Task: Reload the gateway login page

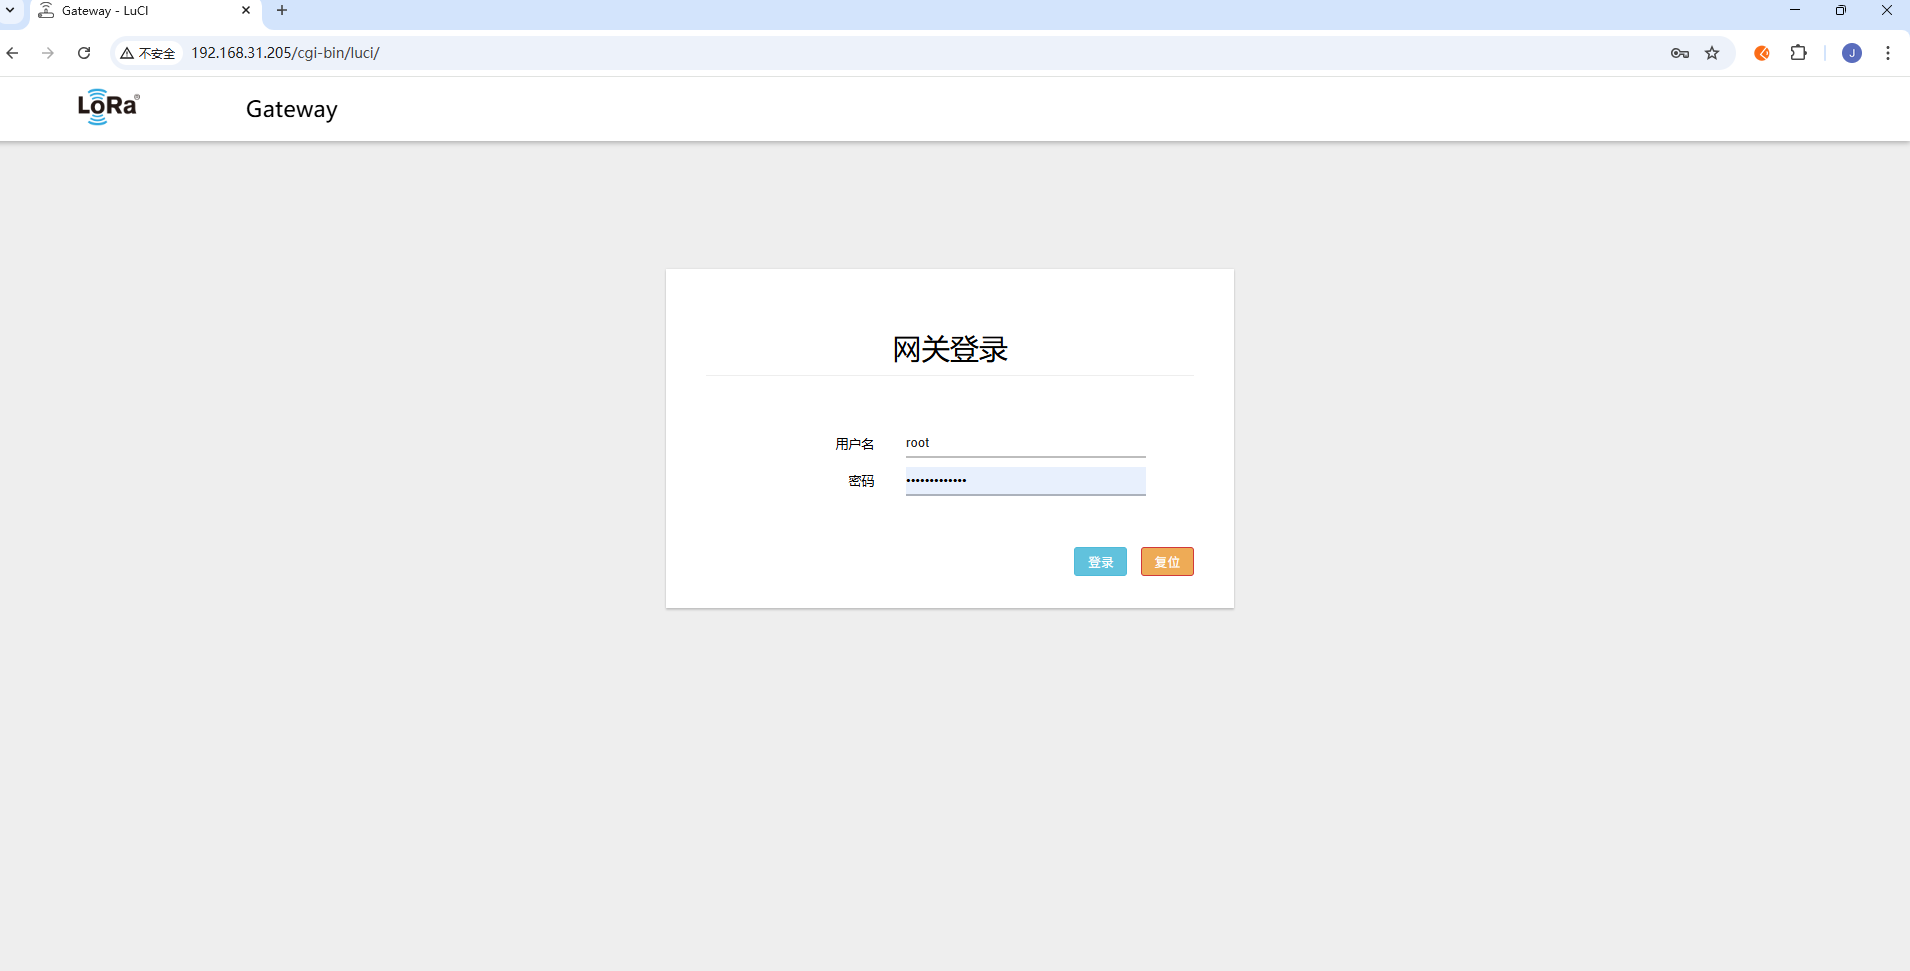Action: [x=84, y=53]
